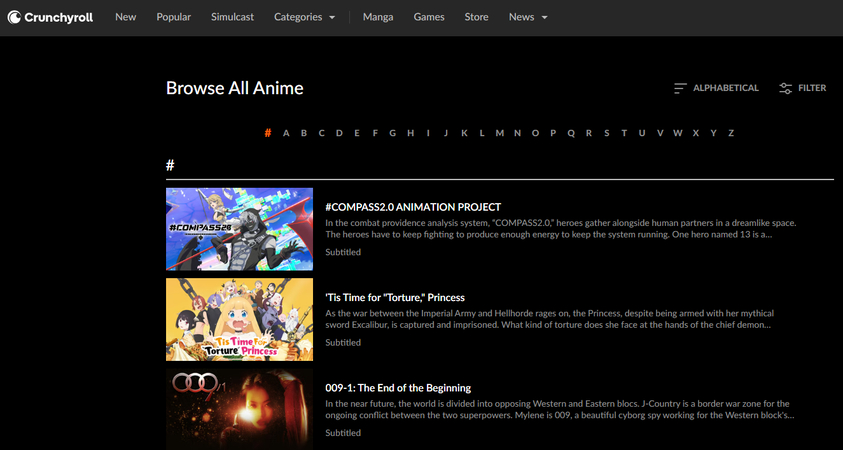
Task: Click Subtitled under 'Tis Time for Torture
Action: [x=343, y=342]
